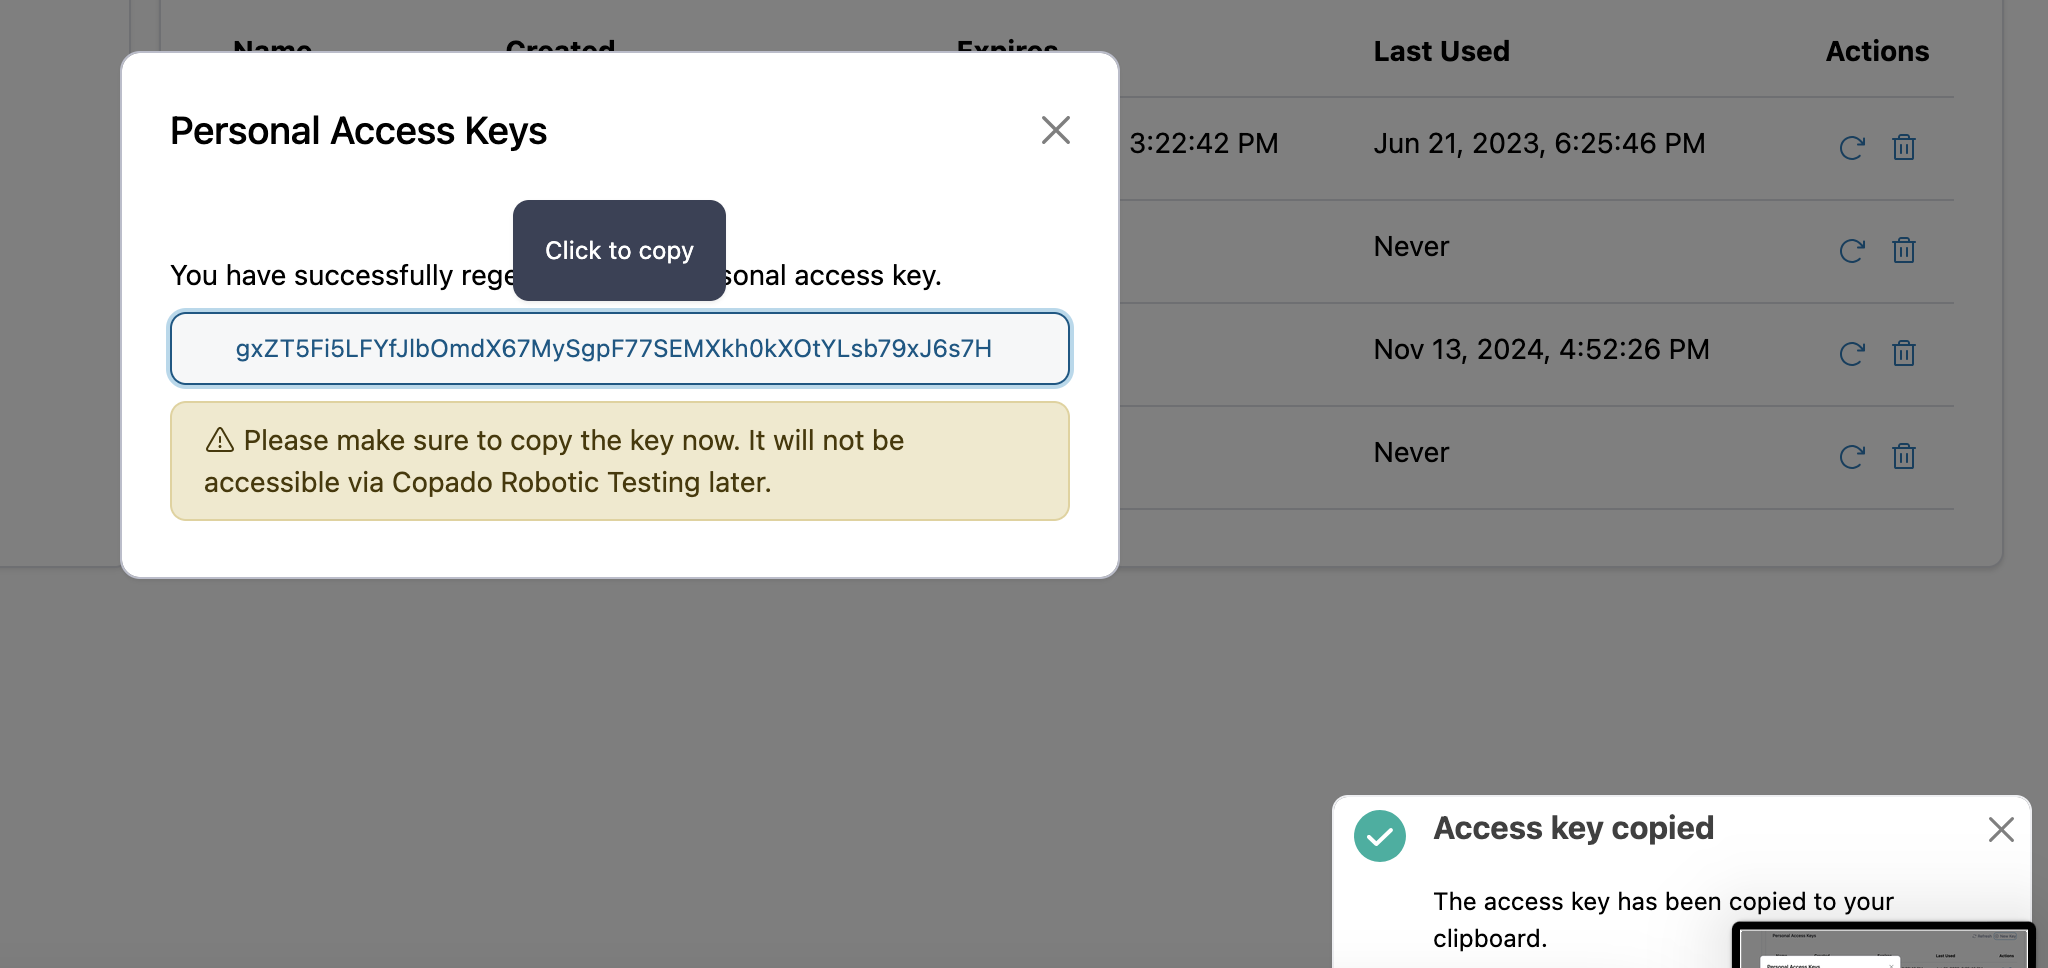This screenshot has height=968, width=2048.
Task: Dismiss the Access key copied notification
Action: point(2001,829)
